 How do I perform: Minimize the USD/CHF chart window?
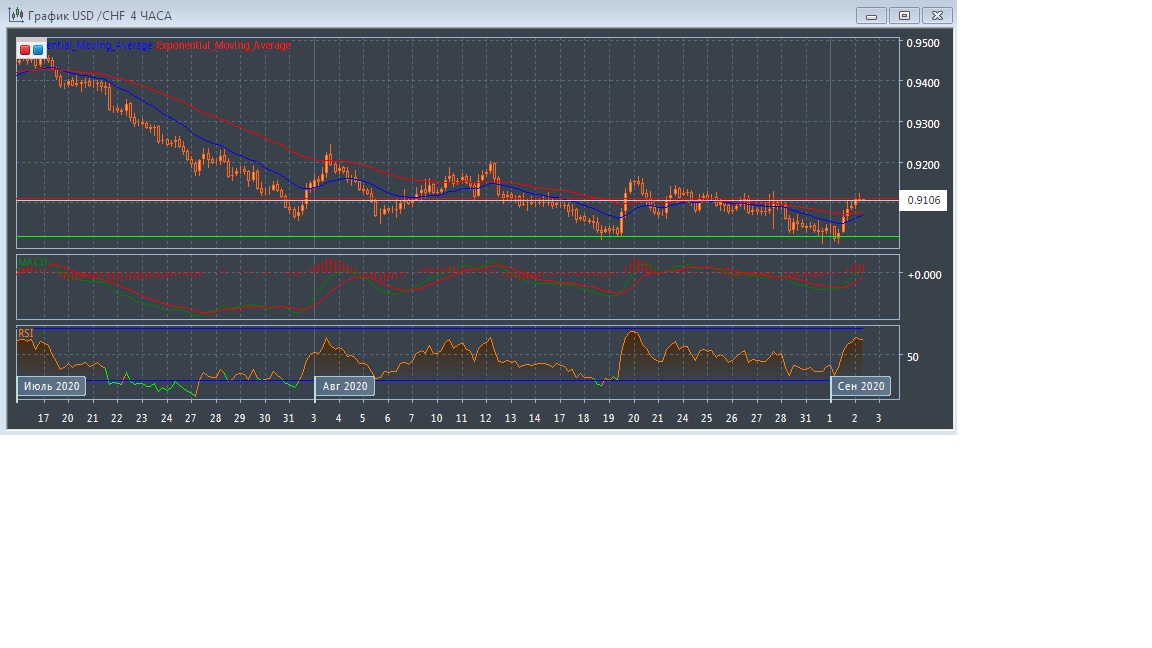[x=872, y=16]
